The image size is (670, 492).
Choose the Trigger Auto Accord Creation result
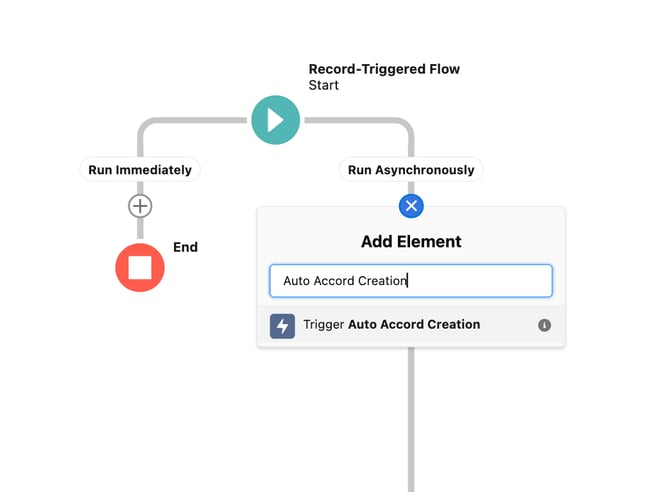[x=391, y=325]
